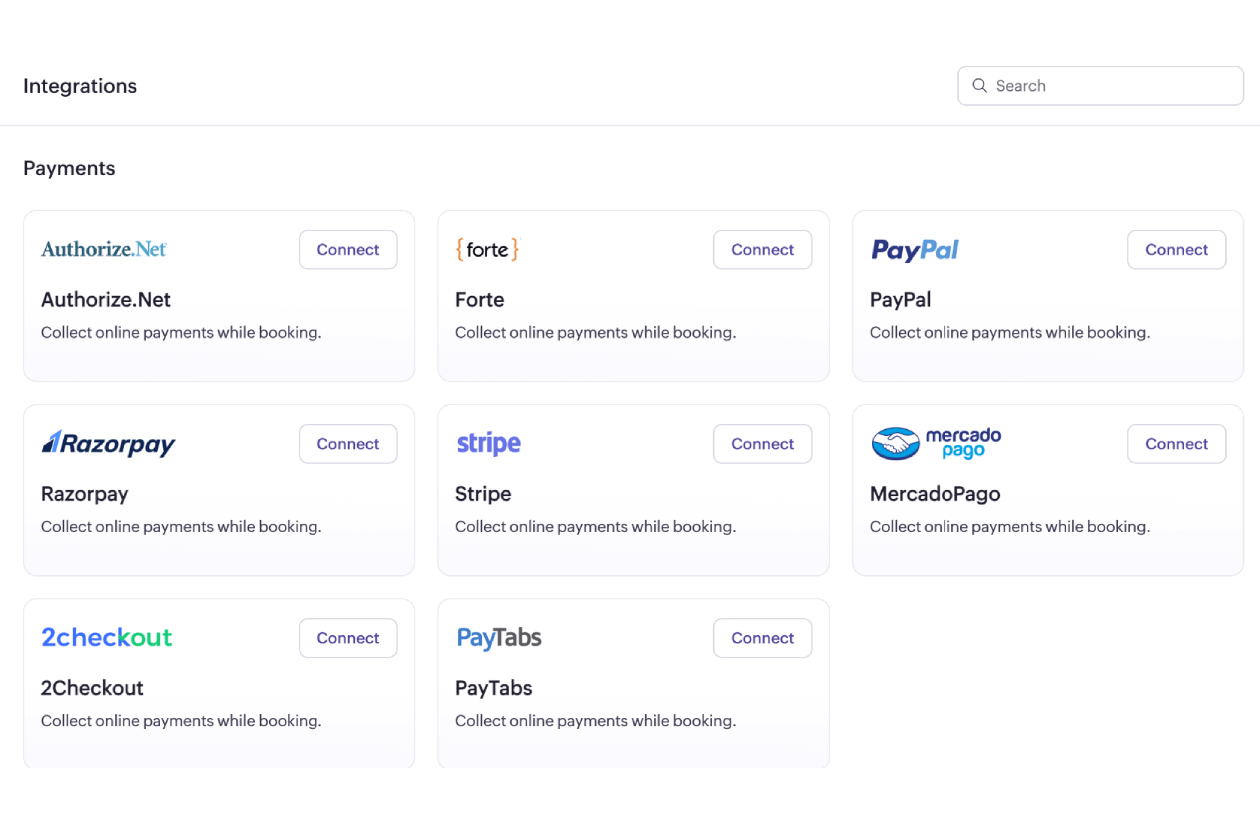Click the magnifying glass search icon
This screenshot has width=1260, height=820.
click(979, 85)
